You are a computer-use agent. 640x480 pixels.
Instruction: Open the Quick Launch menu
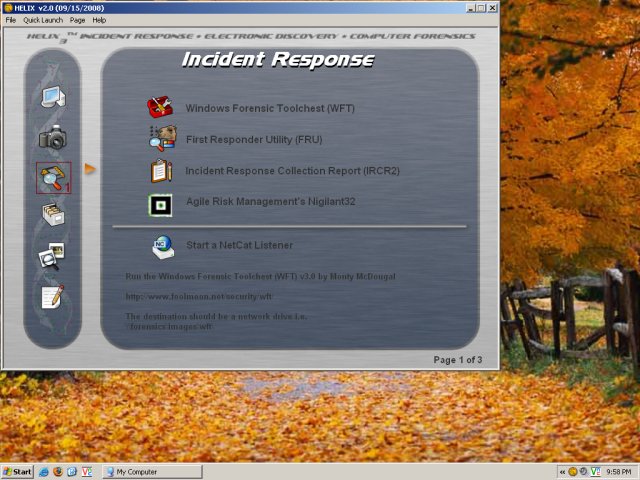click(x=43, y=20)
